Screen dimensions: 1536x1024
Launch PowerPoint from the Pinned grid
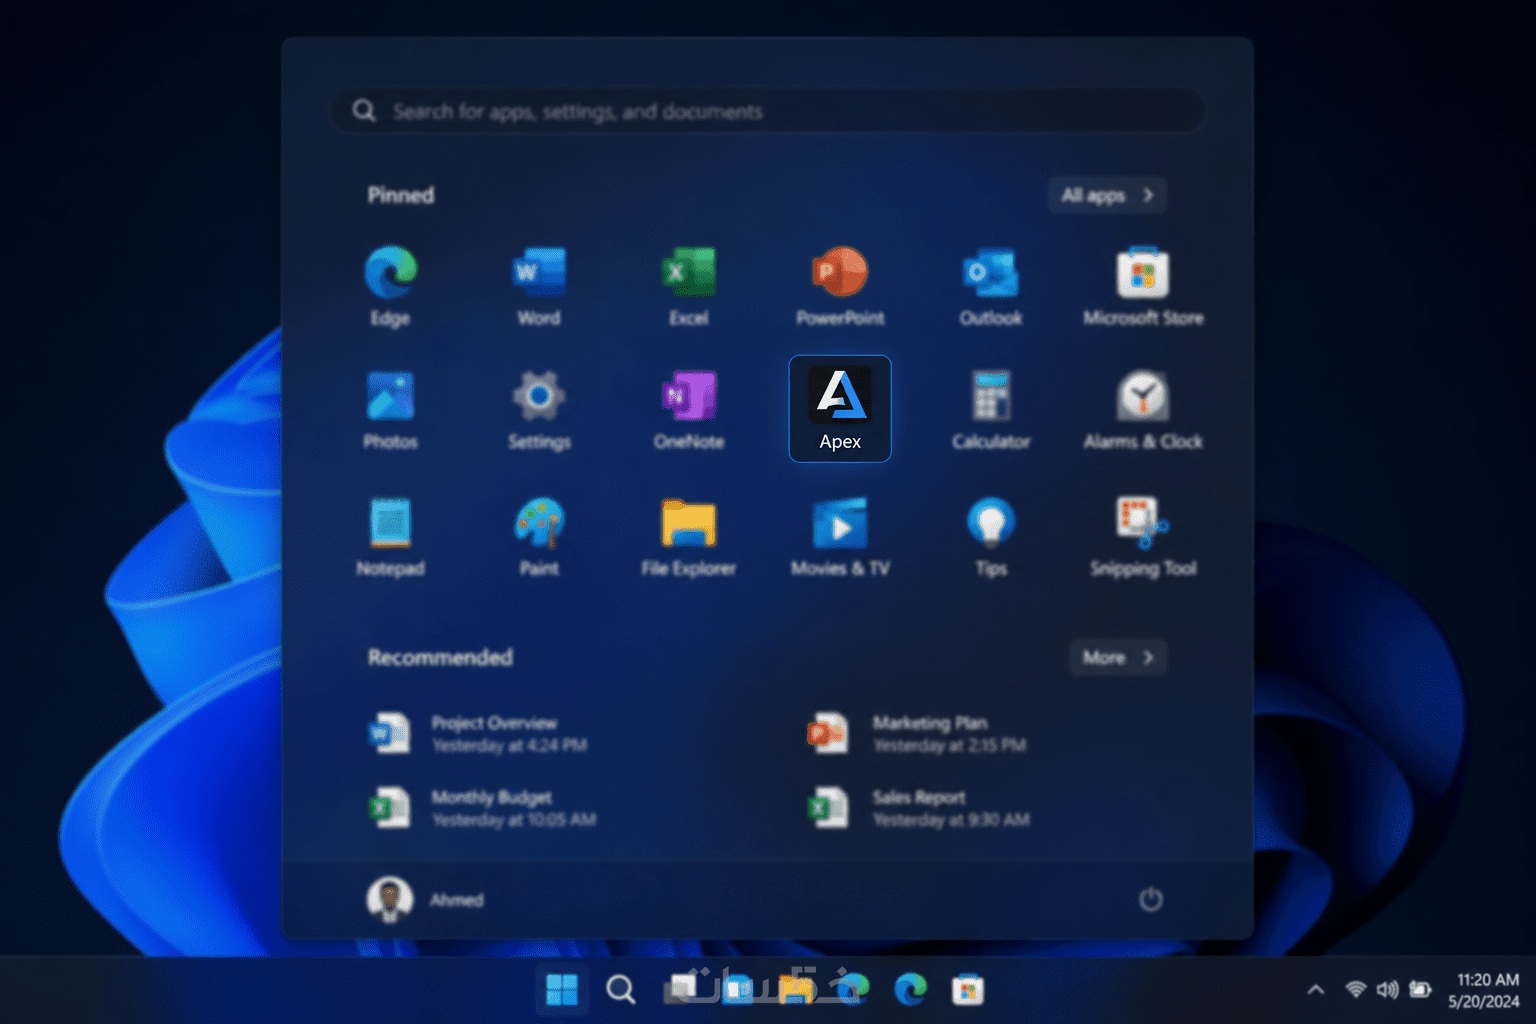click(840, 286)
